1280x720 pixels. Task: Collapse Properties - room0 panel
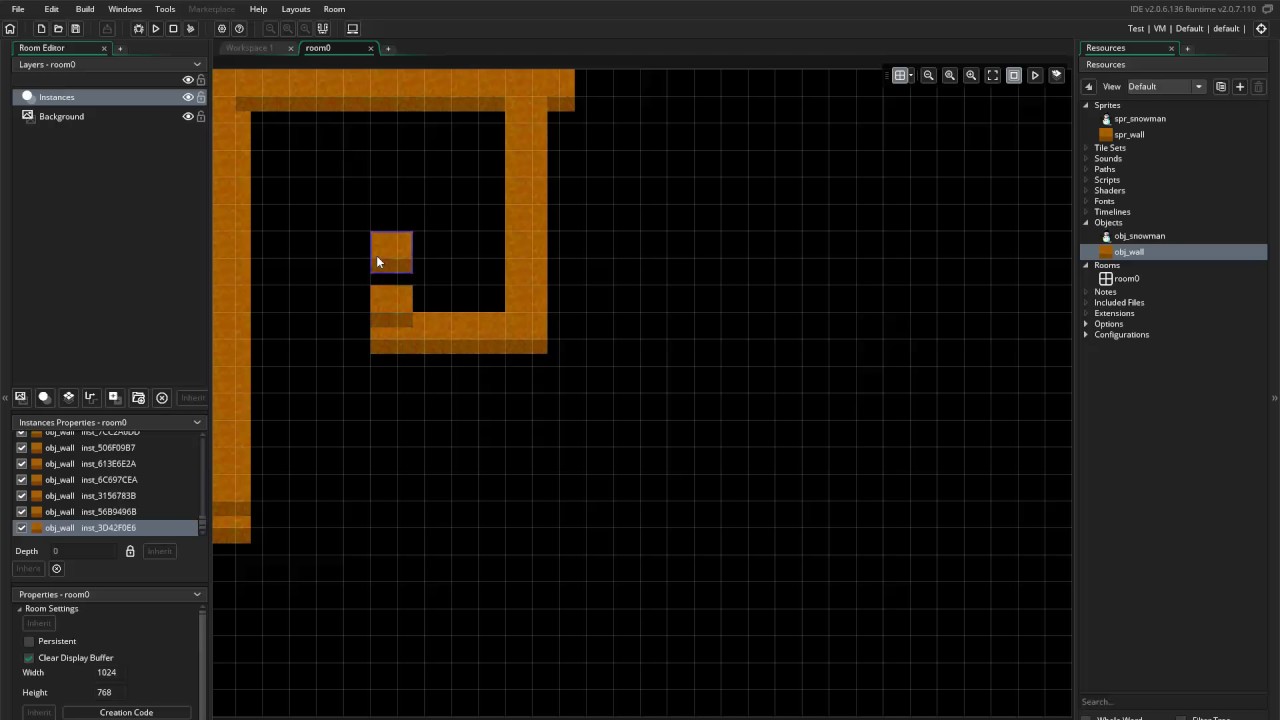(197, 594)
